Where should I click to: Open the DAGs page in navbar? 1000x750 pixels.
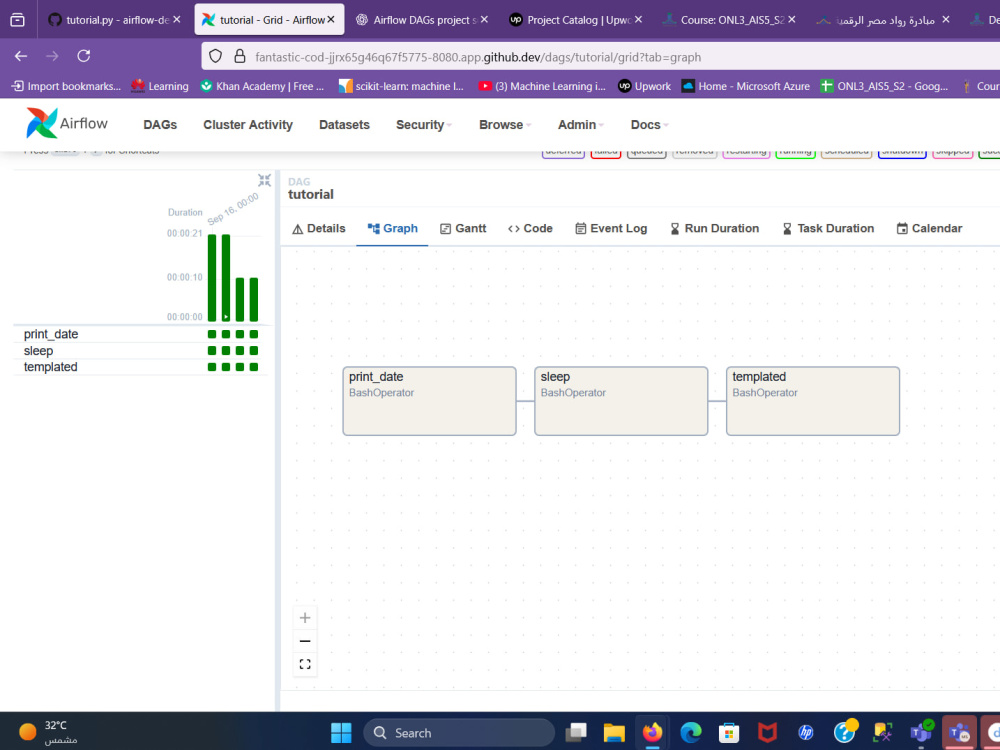click(x=160, y=124)
